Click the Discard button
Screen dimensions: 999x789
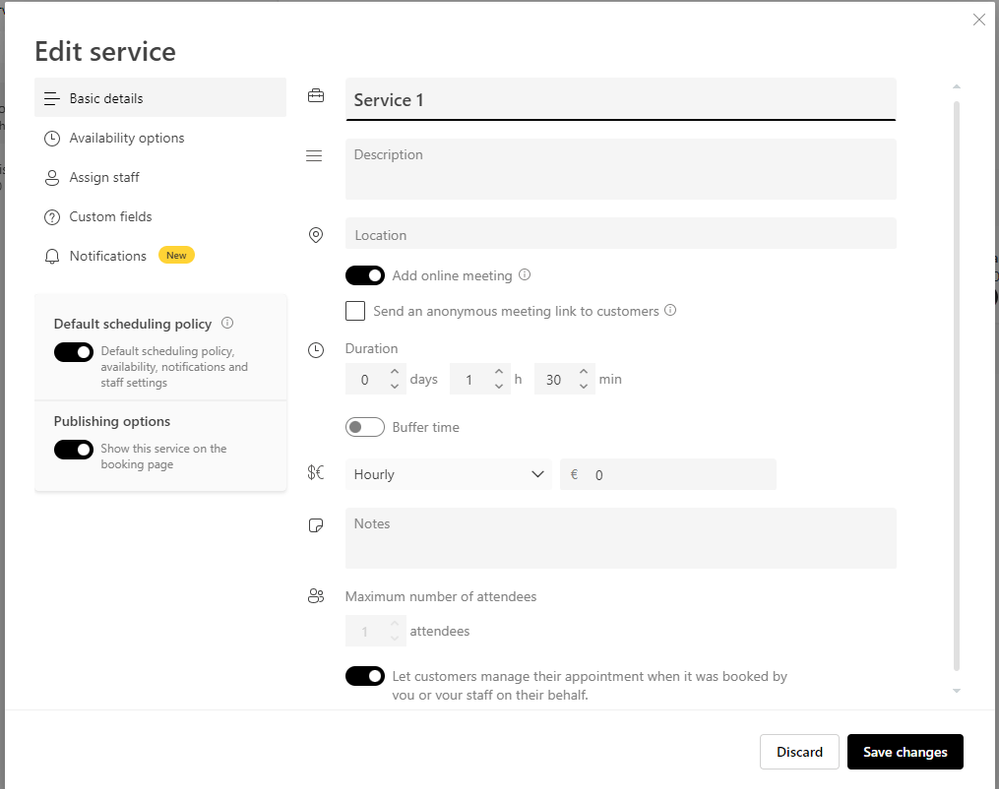tap(799, 752)
